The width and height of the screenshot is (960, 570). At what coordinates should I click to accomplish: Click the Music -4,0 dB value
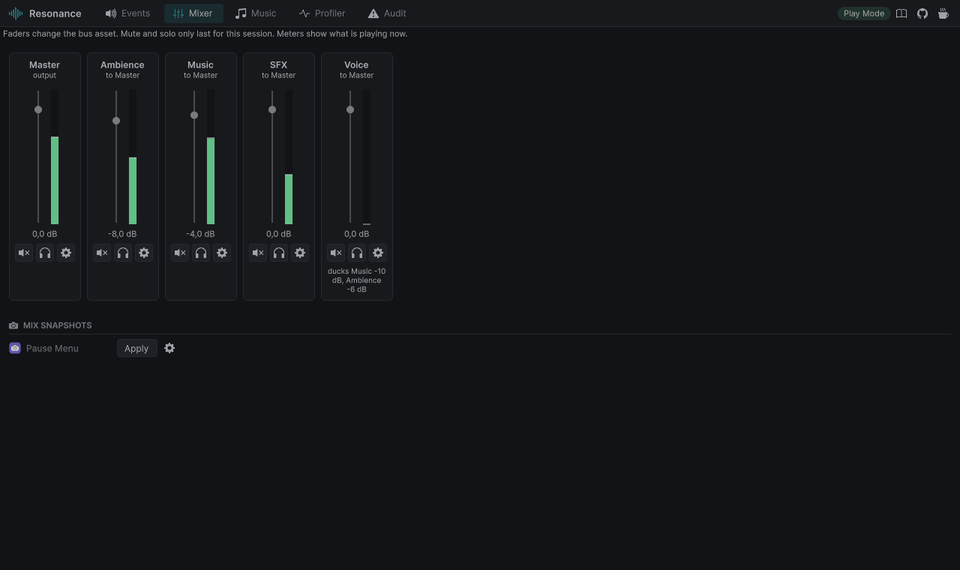[x=200, y=234]
